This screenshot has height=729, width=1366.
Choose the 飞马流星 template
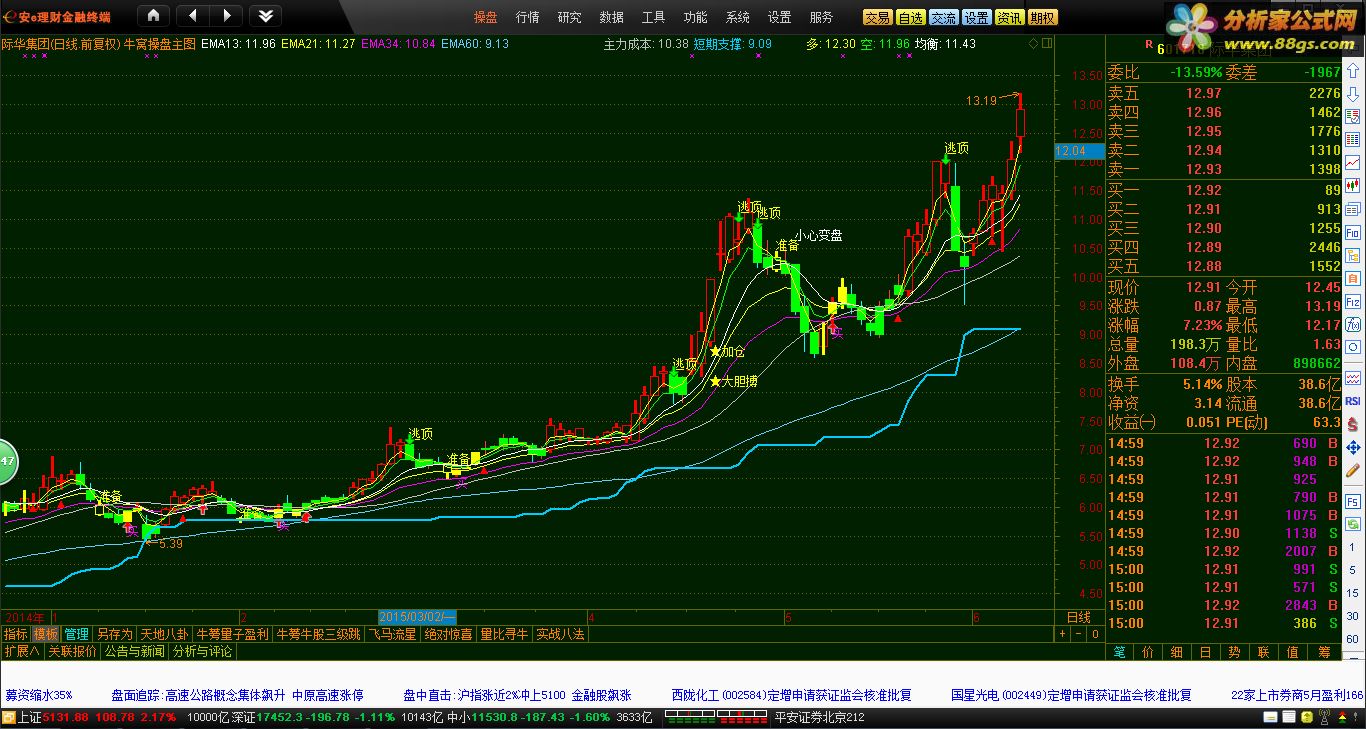392,634
